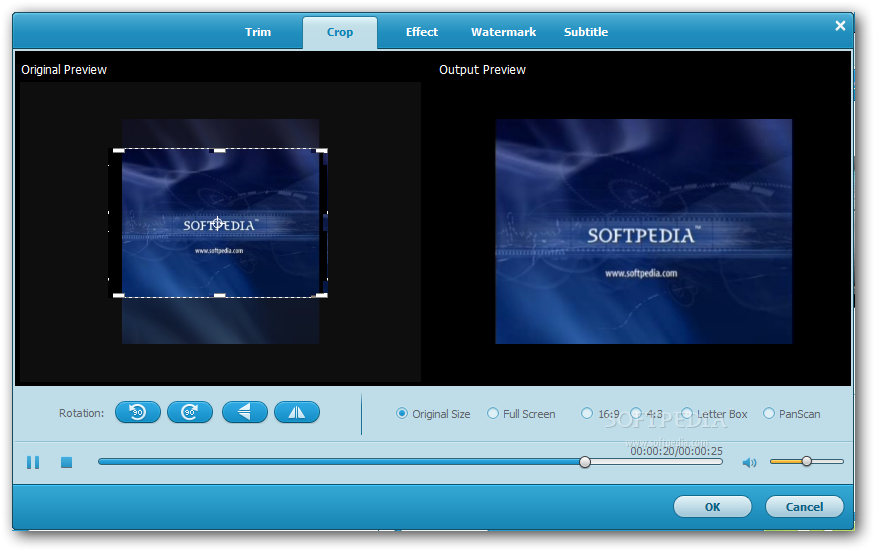Open the Watermark tab
The image size is (875, 551).
503,32
